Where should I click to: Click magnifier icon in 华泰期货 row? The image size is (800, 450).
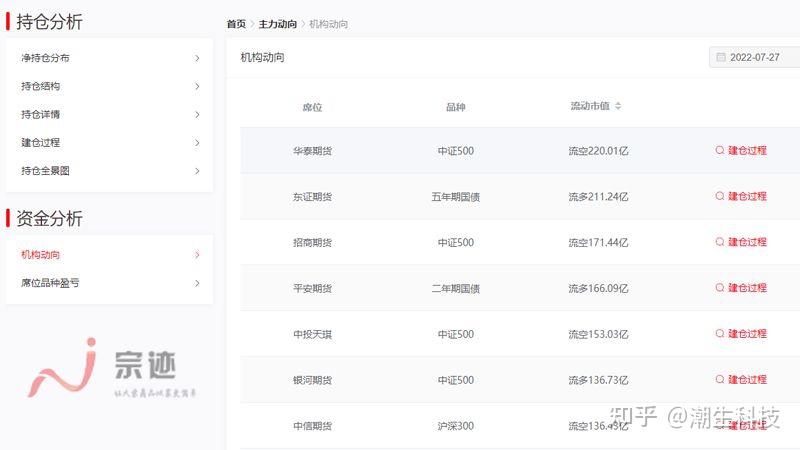(720, 151)
